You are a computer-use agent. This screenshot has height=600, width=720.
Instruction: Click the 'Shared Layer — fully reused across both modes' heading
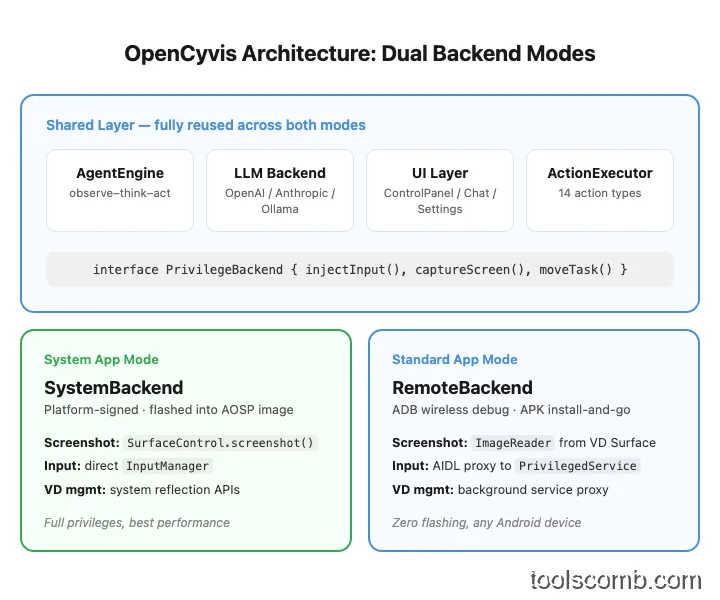point(206,125)
